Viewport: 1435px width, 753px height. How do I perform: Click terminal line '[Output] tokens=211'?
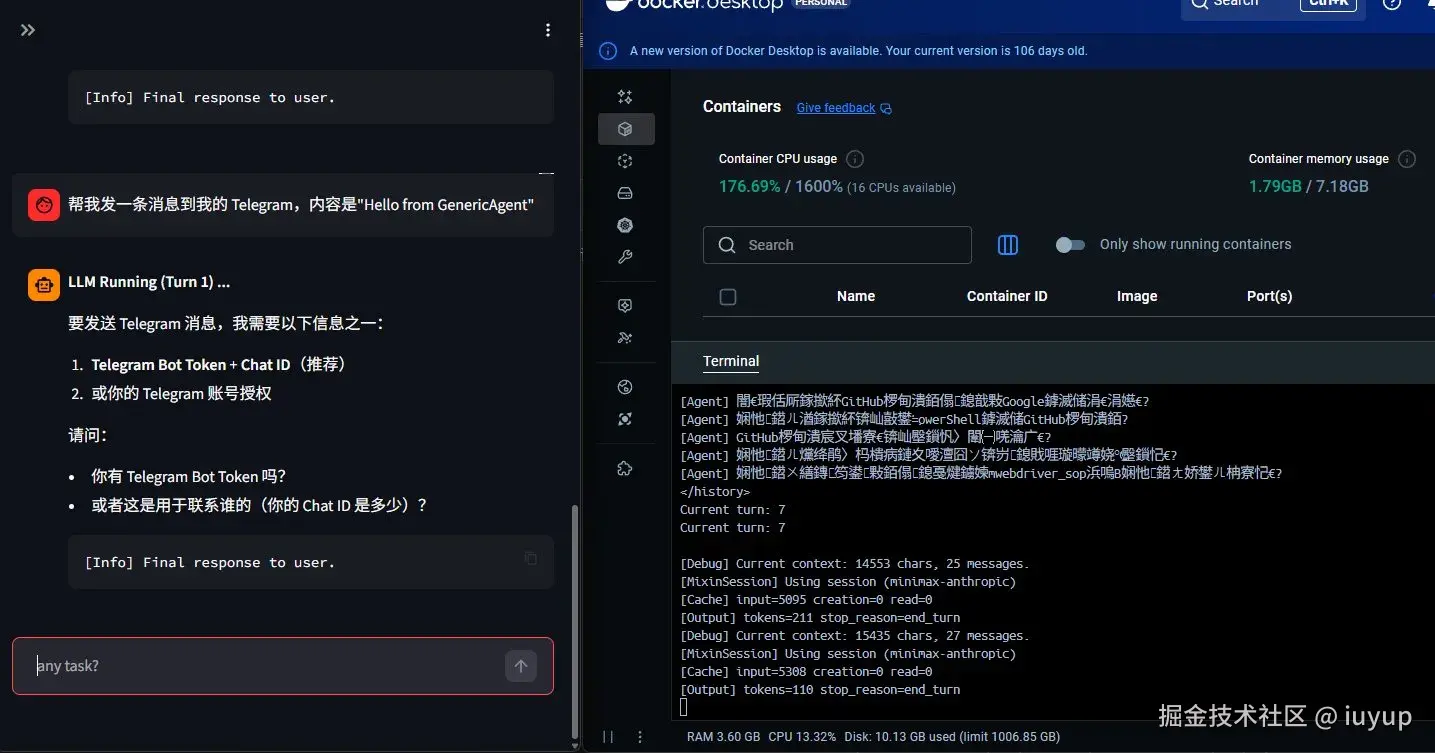click(x=820, y=618)
